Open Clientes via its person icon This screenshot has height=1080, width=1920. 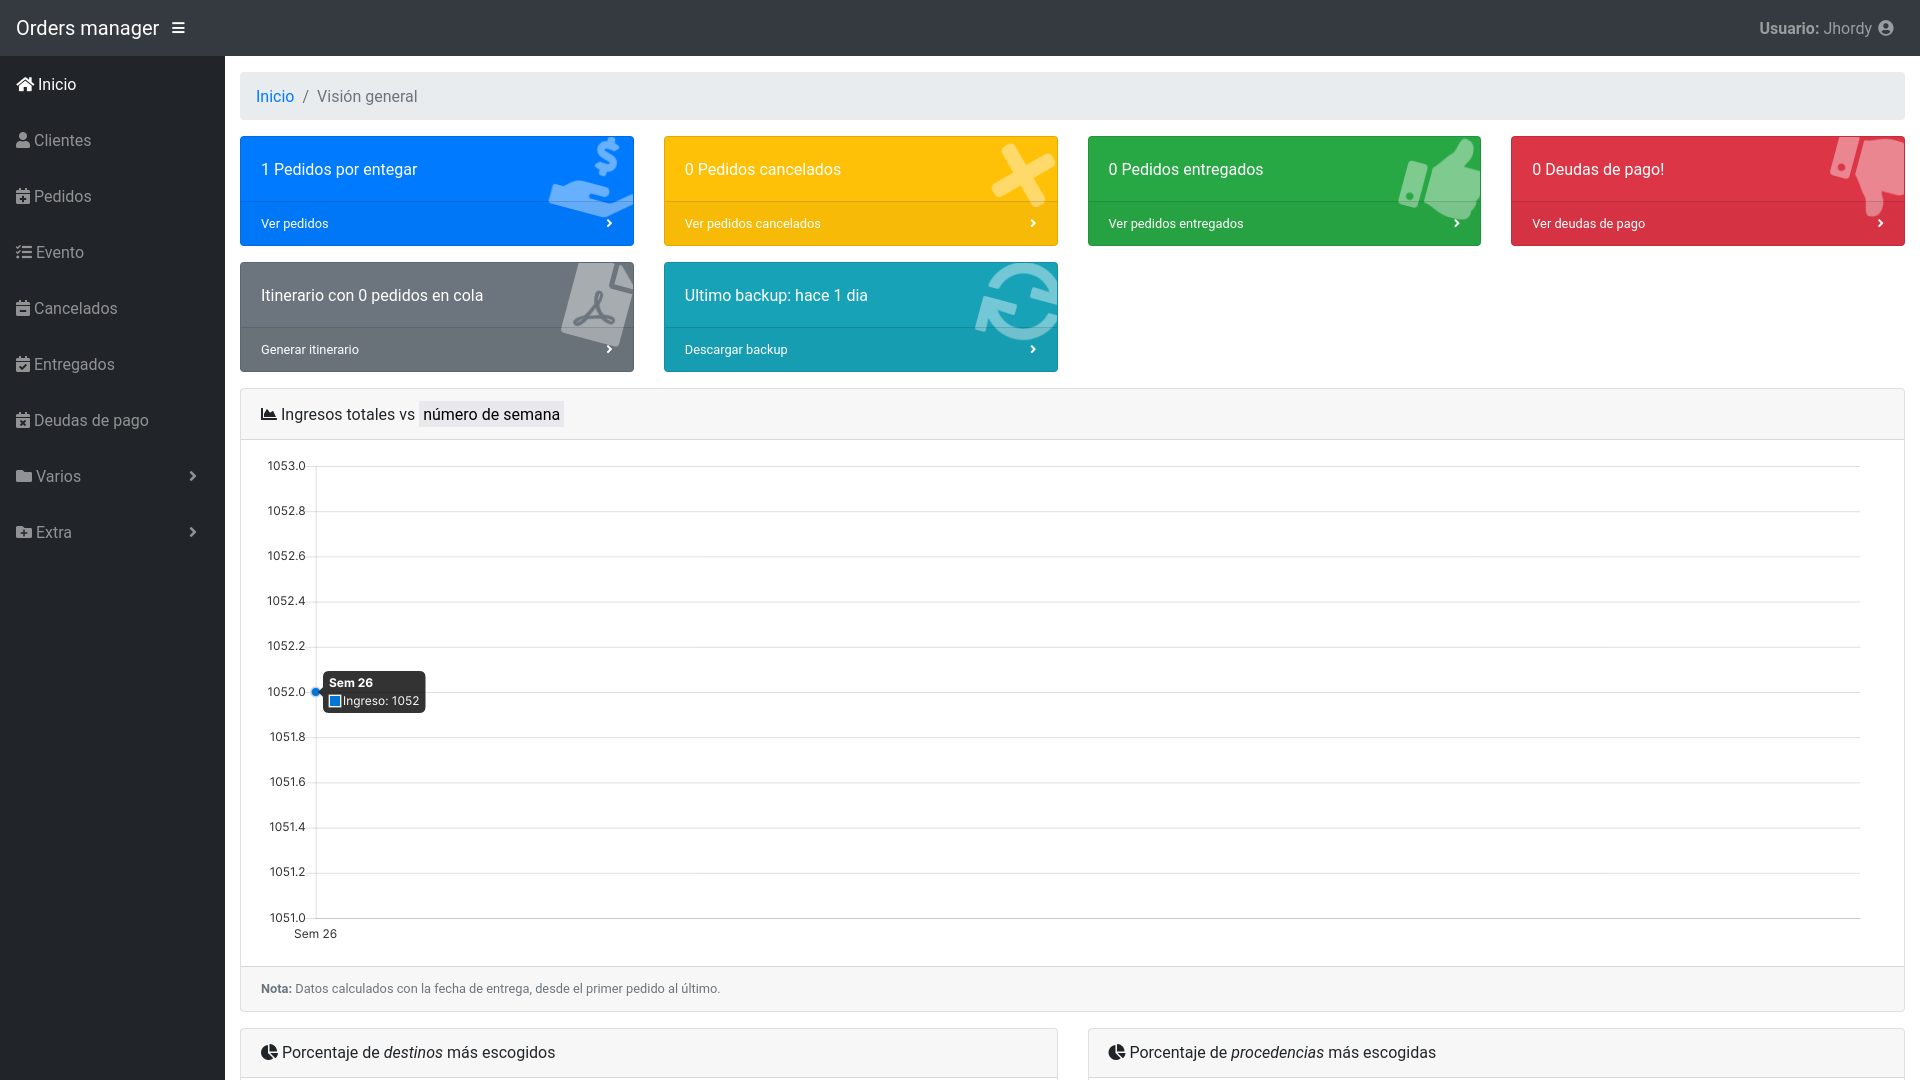click(23, 140)
